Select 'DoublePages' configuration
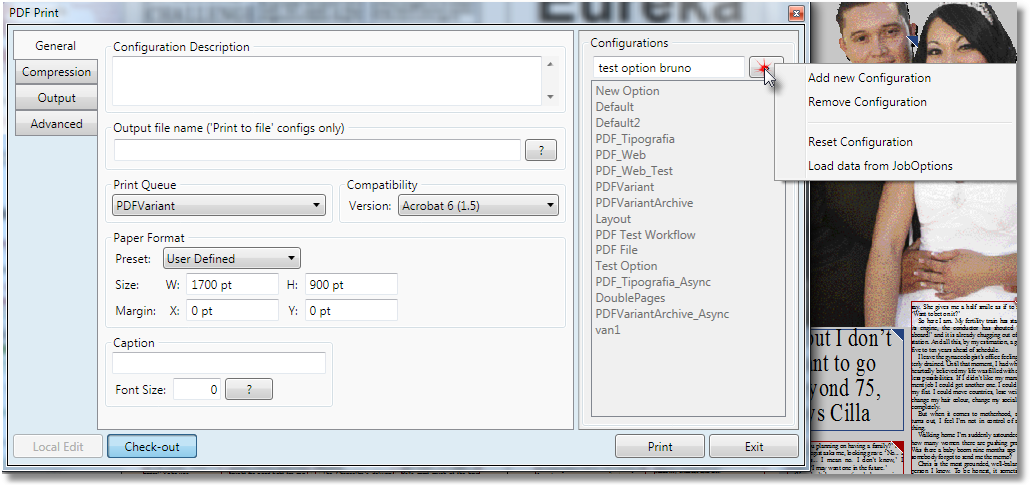The height and width of the screenshot is (488, 1031). [x=630, y=298]
